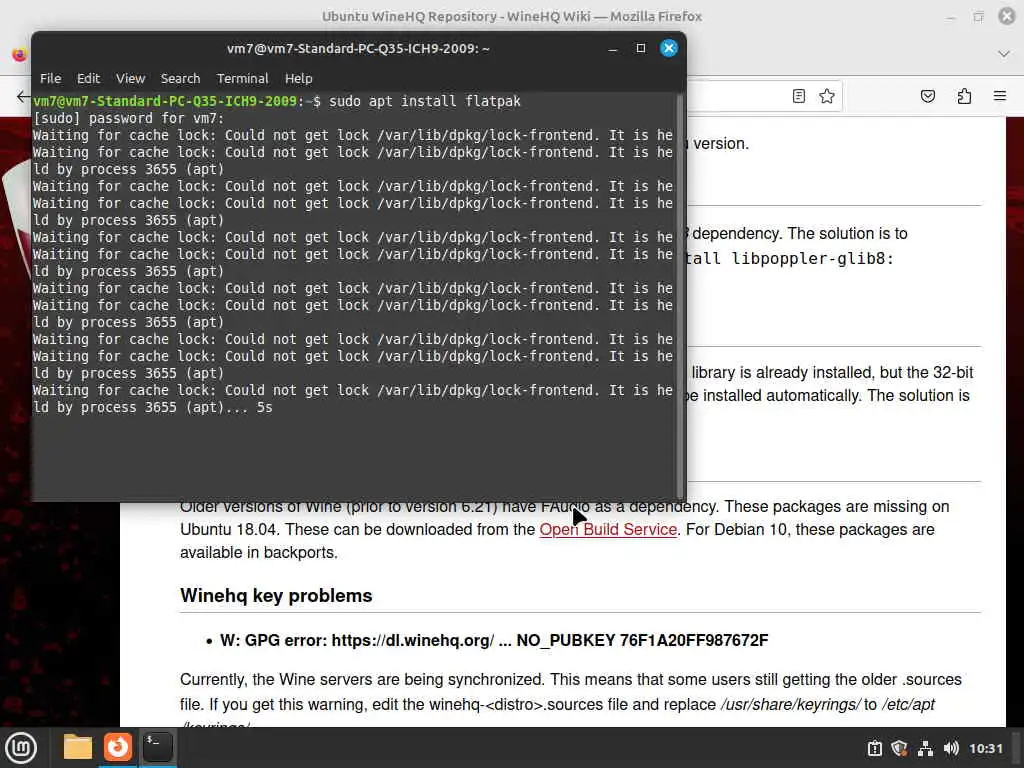Click the Firefox tab favicon
Viewport: 1024px width, 768px height.
[x=20, y=54]
